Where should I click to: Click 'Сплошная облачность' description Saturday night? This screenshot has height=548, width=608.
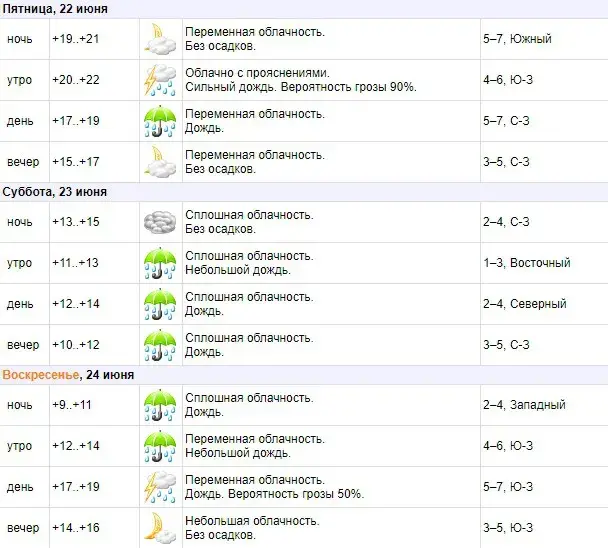pyautogui.click(x=249, y=215)
